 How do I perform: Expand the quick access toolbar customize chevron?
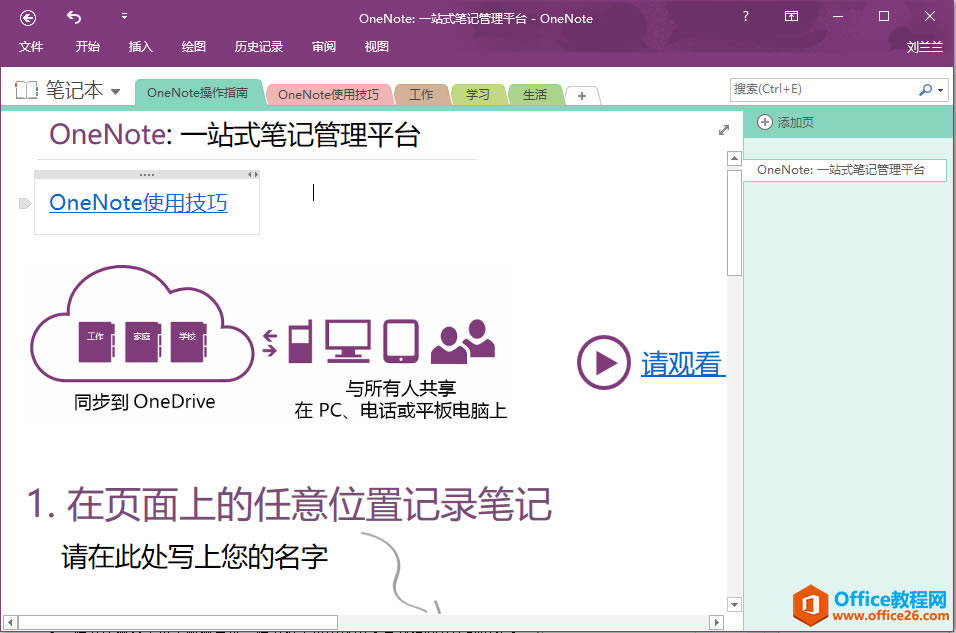click(122, 15)
